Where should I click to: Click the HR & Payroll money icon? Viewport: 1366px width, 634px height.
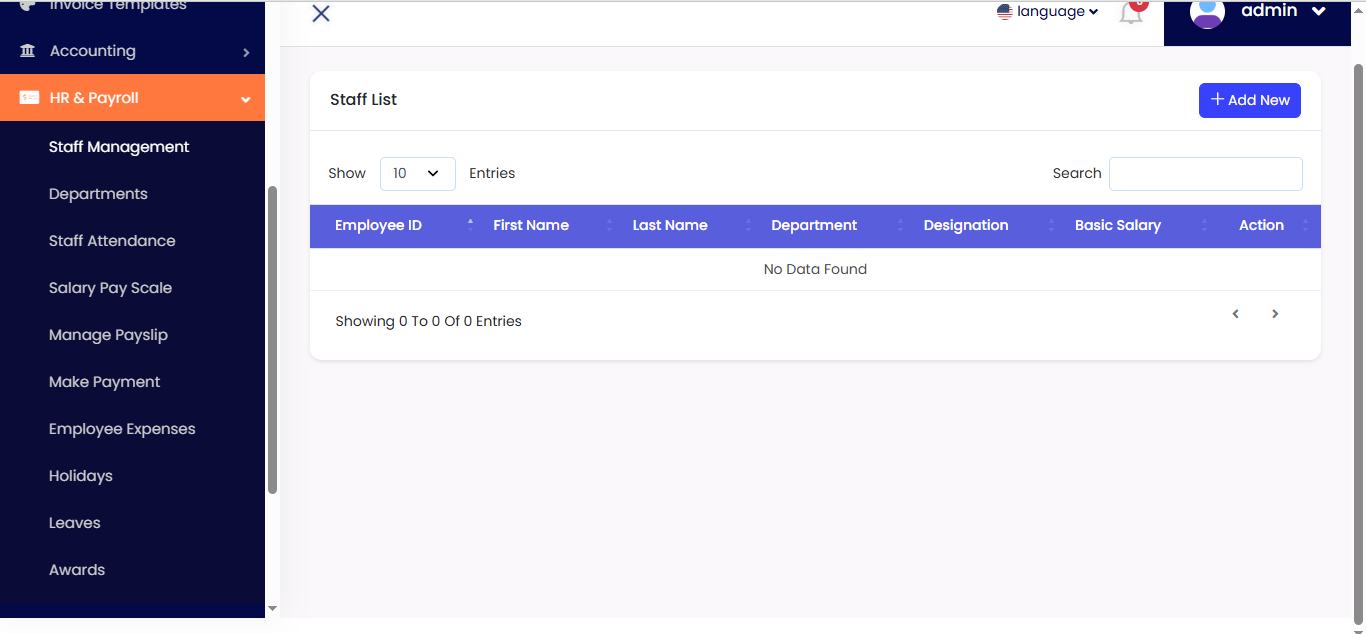tap(29, 98)
